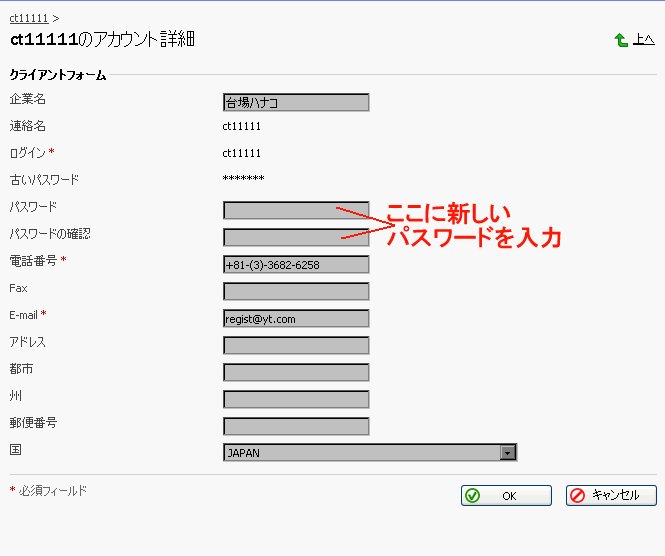665x556 pixels.
Task: Open the JAPAN country combo box
Action: [362, 453]
